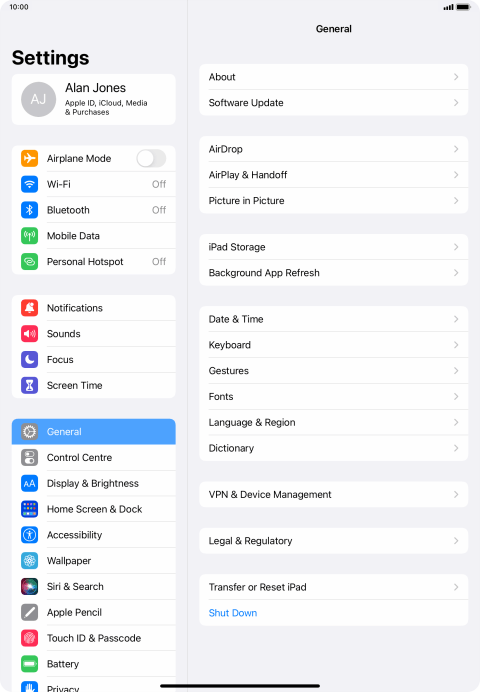Open Siri & Search icon
Screen dimensions: 480x692
(30, 586)
